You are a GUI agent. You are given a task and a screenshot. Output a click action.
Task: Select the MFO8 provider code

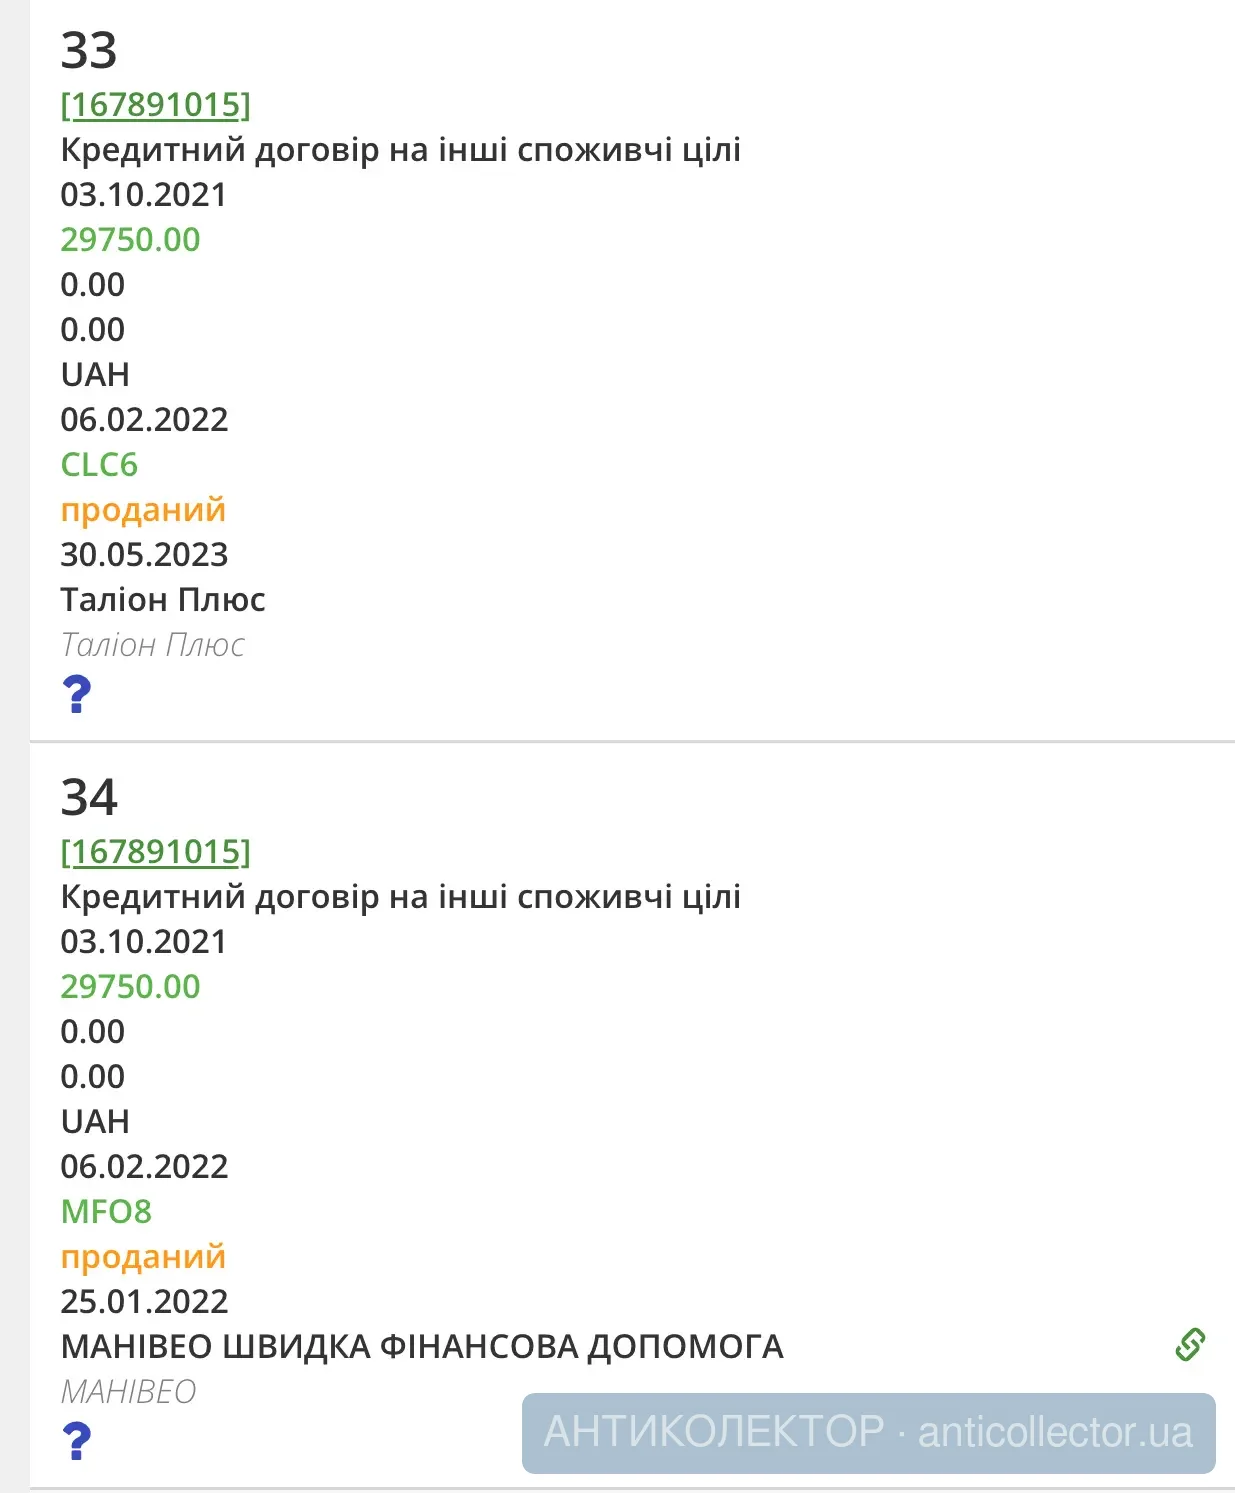coord(106,1211)
